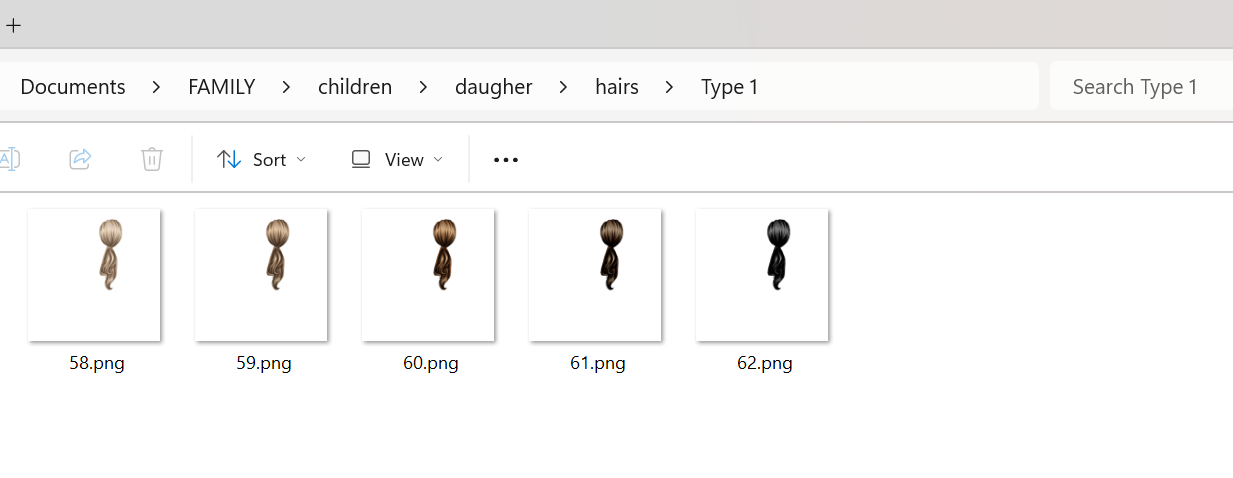Select the 59.png light brown hair thumbnail

click(262, 275)
